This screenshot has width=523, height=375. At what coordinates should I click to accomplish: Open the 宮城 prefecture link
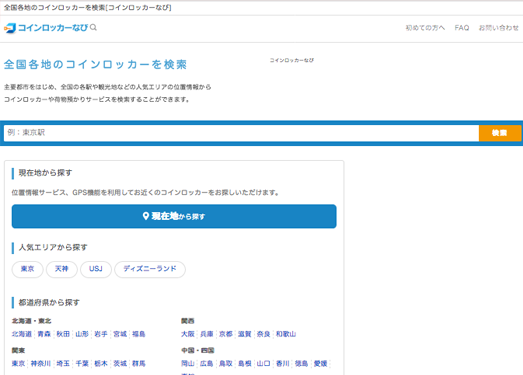pos(120,334)
